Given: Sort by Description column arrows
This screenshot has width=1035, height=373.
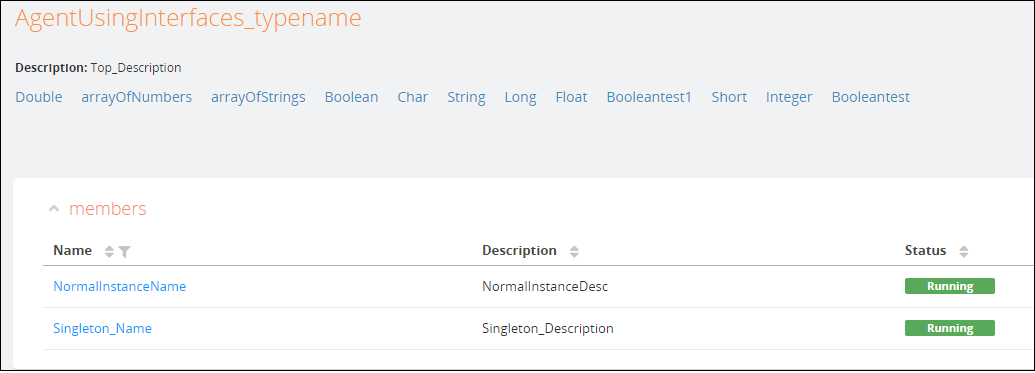Looking at the screenshot, I should coord(574,252).
